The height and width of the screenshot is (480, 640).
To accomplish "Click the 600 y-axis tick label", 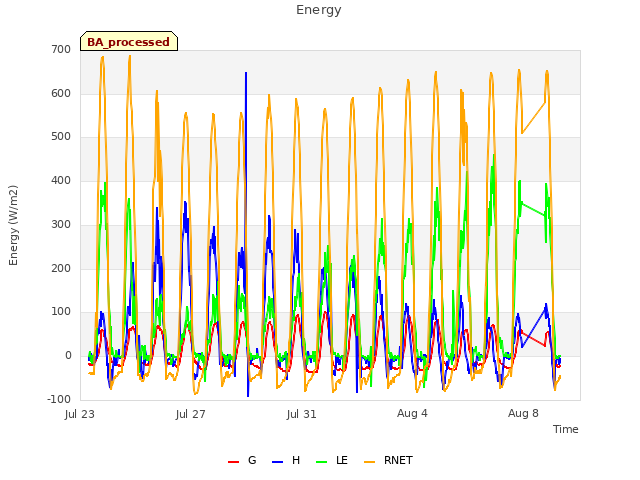I will [61, 93].
